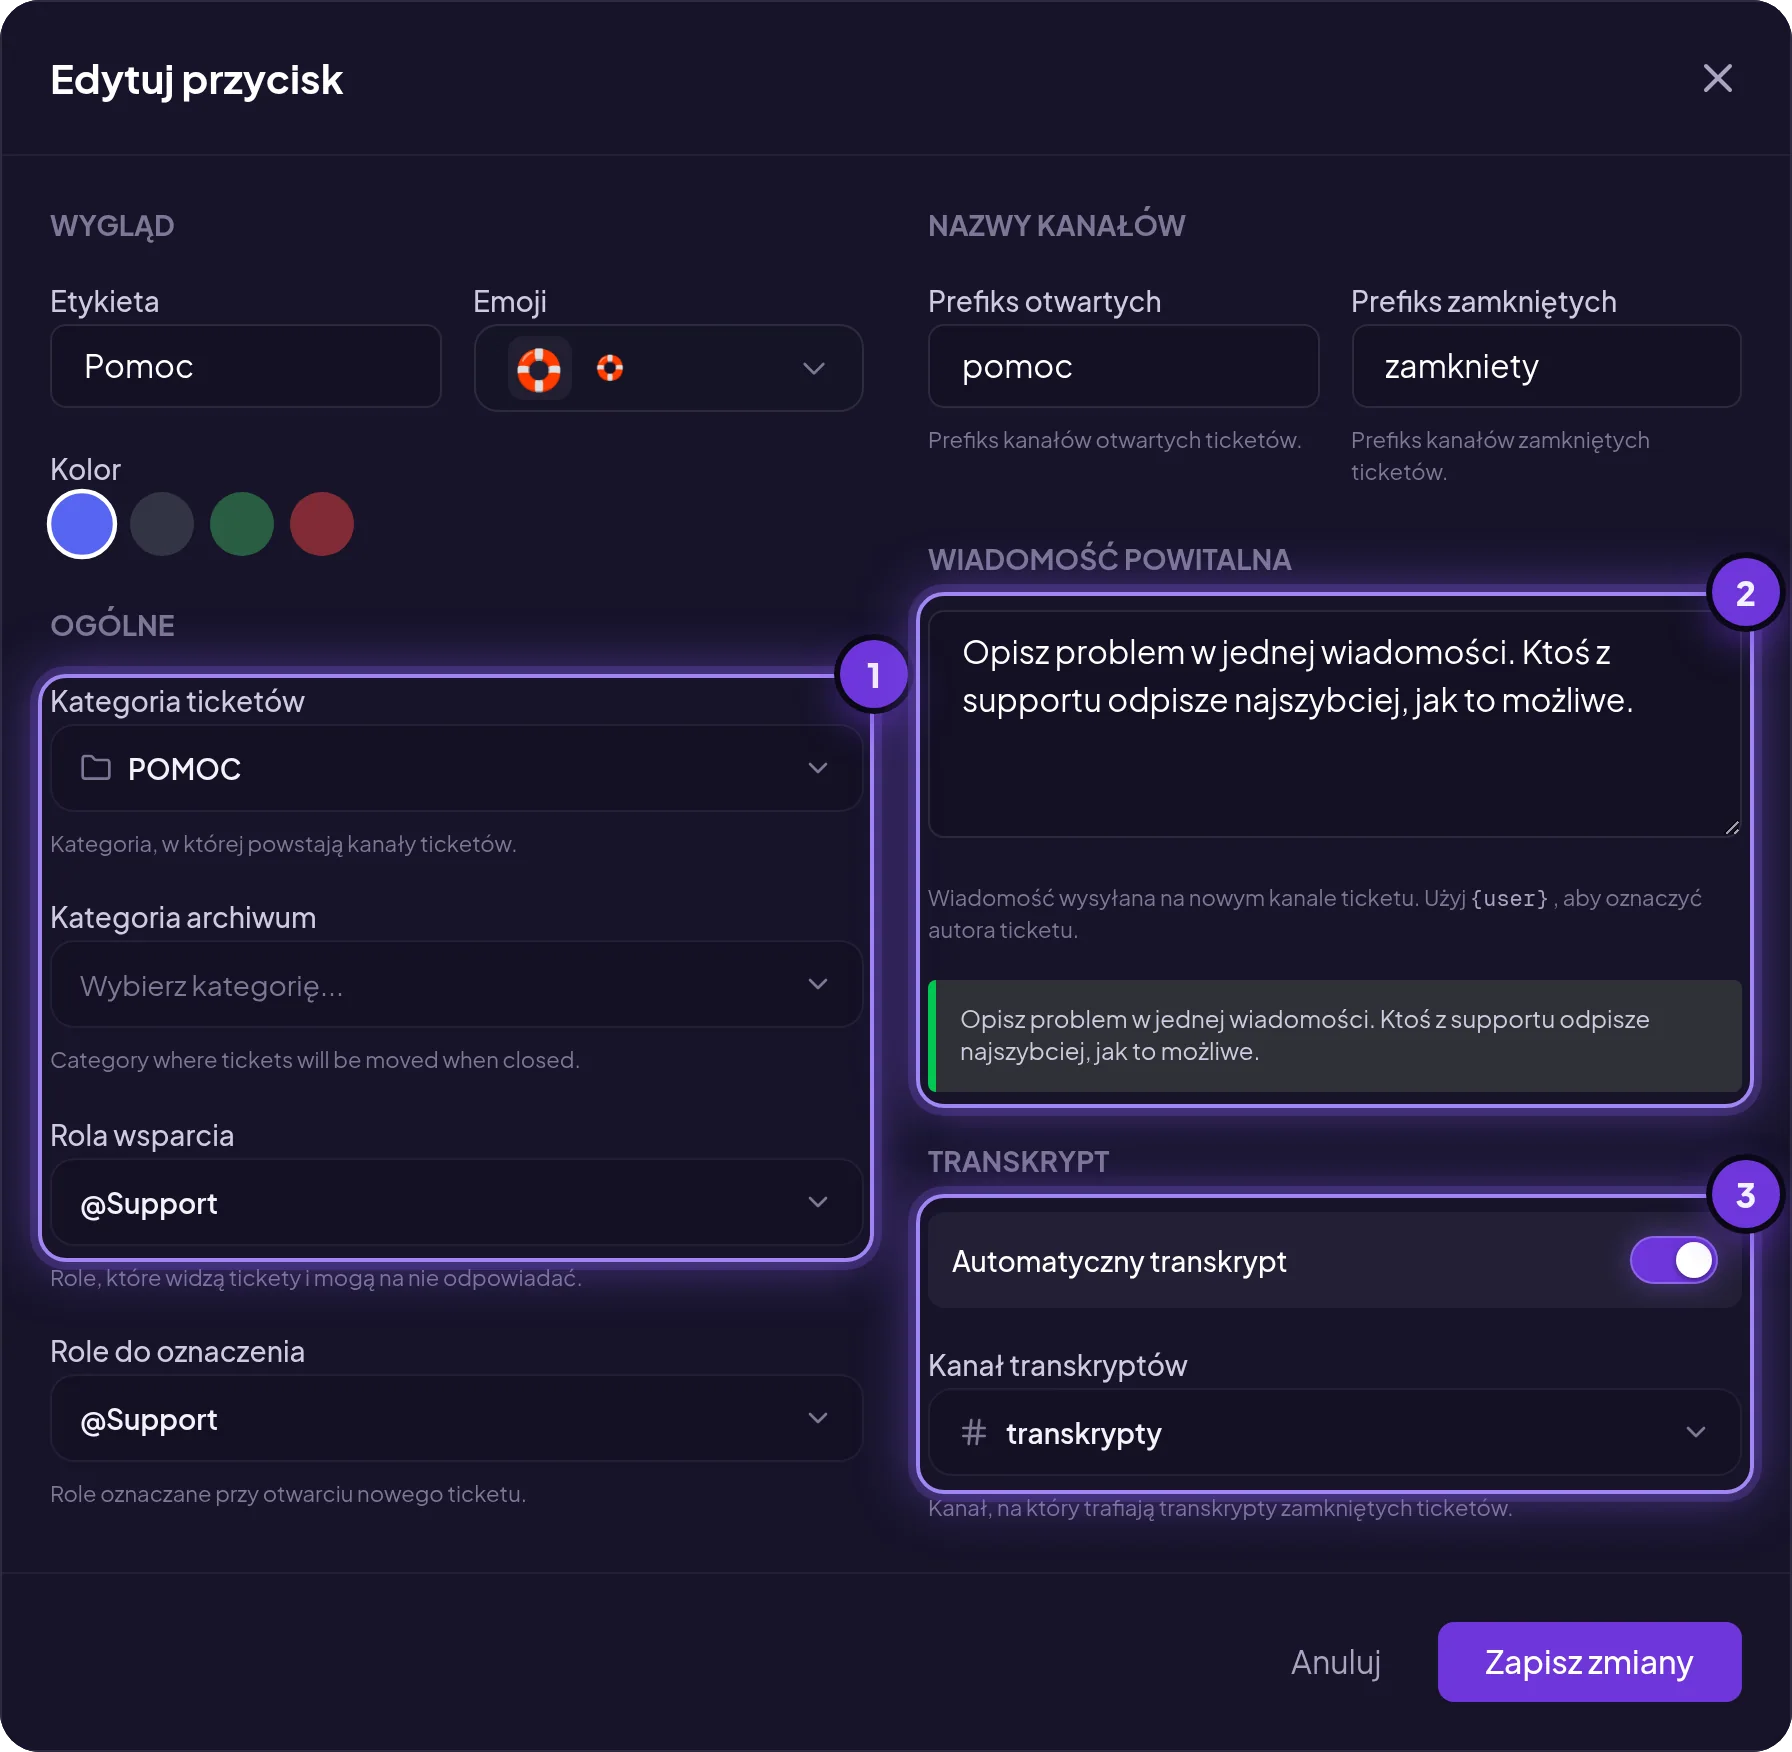Open the Kanał transkryptów dropdown
Viewport: 1792px width, 1752px height.
(x=1335, y=1432)
